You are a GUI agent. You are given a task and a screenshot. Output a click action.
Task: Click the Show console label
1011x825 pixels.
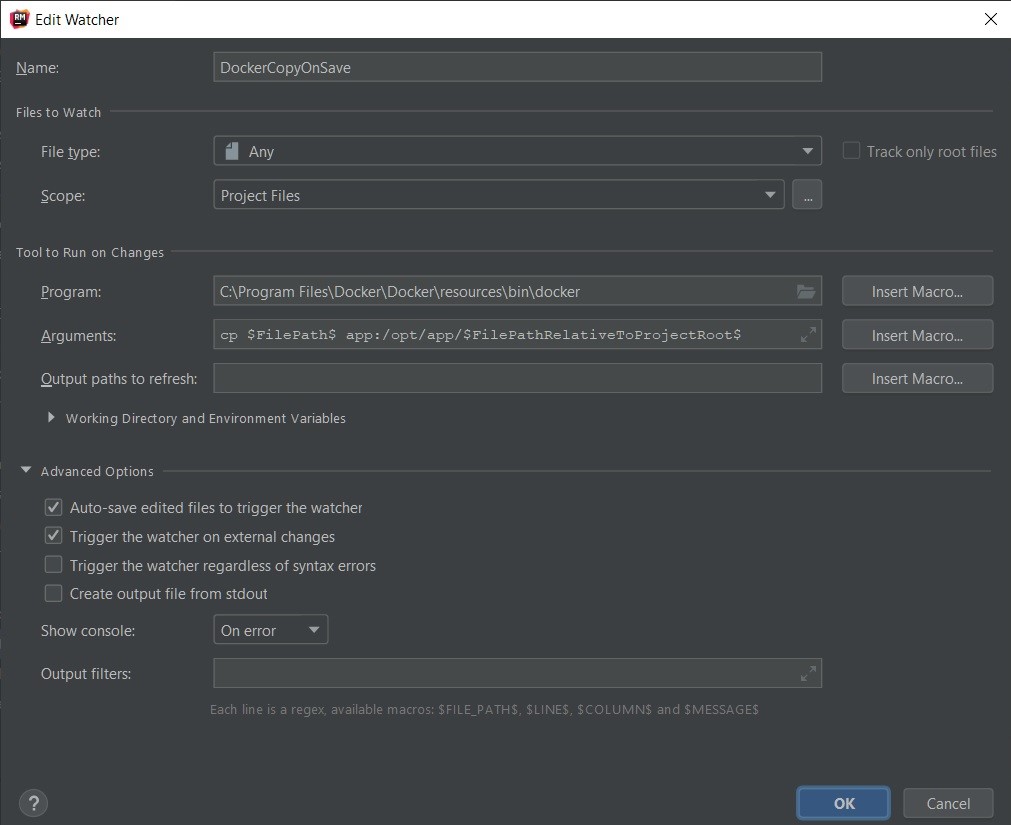pyautogui.click(x=88, y=630)
